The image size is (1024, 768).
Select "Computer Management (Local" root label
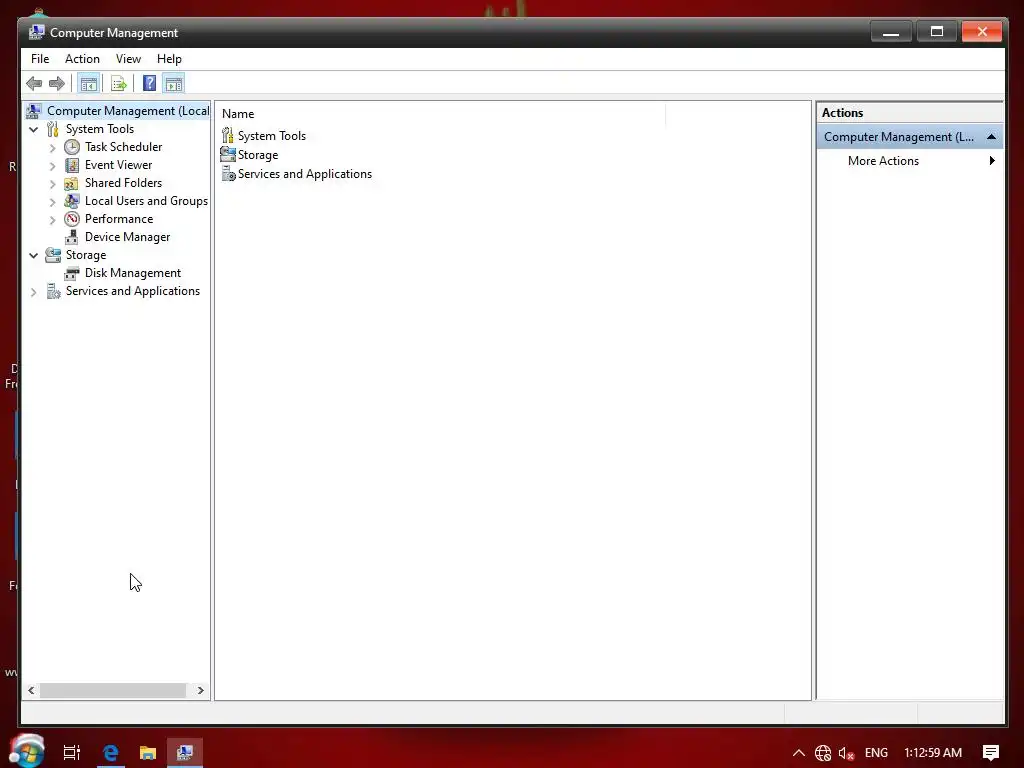128,111
